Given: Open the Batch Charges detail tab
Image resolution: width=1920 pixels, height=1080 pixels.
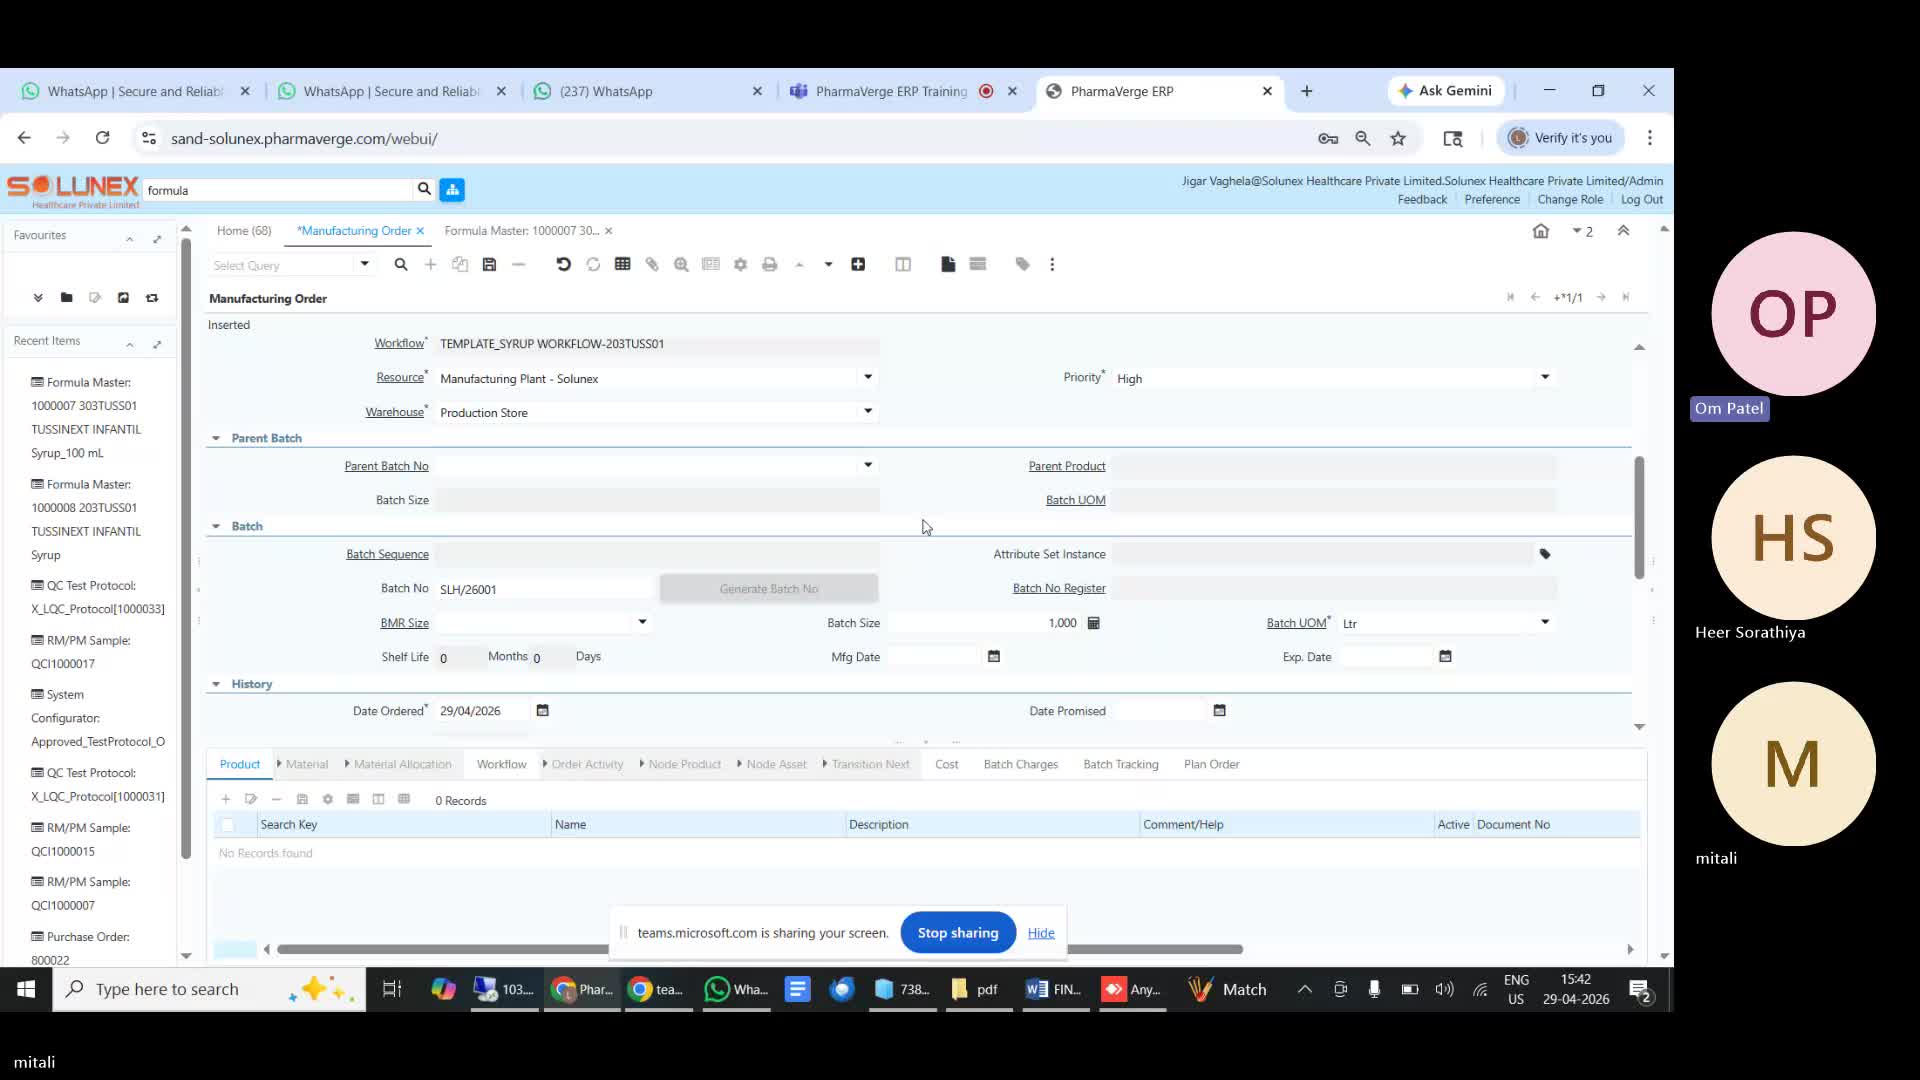Looking at the screenshot, I should 1020,764.
